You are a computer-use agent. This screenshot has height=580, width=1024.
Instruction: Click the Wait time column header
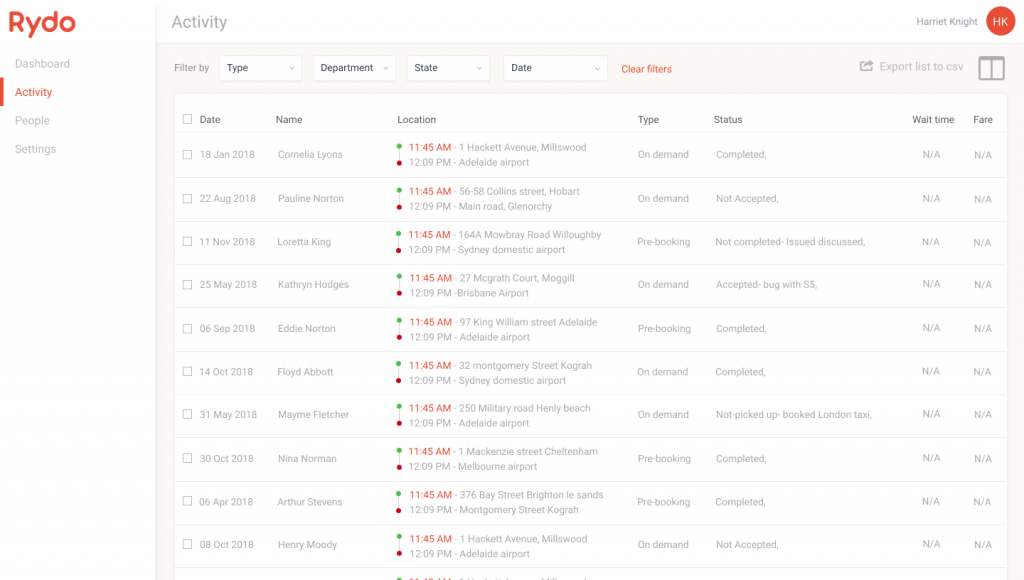coord(932,120)
